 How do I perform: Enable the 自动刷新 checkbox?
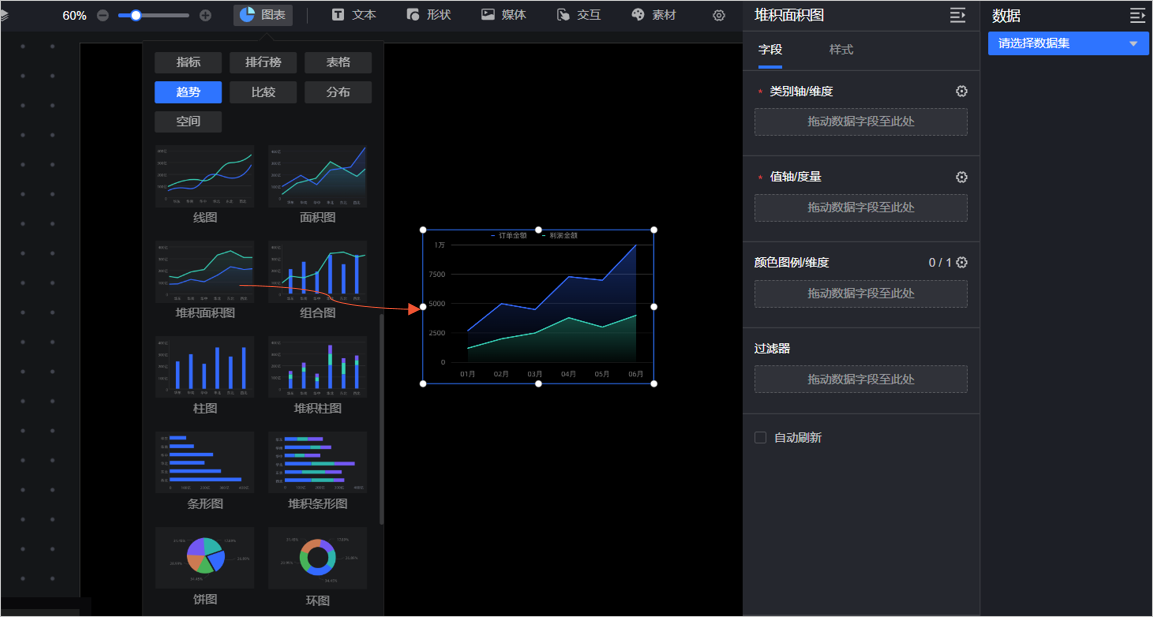tap(760, 438)
